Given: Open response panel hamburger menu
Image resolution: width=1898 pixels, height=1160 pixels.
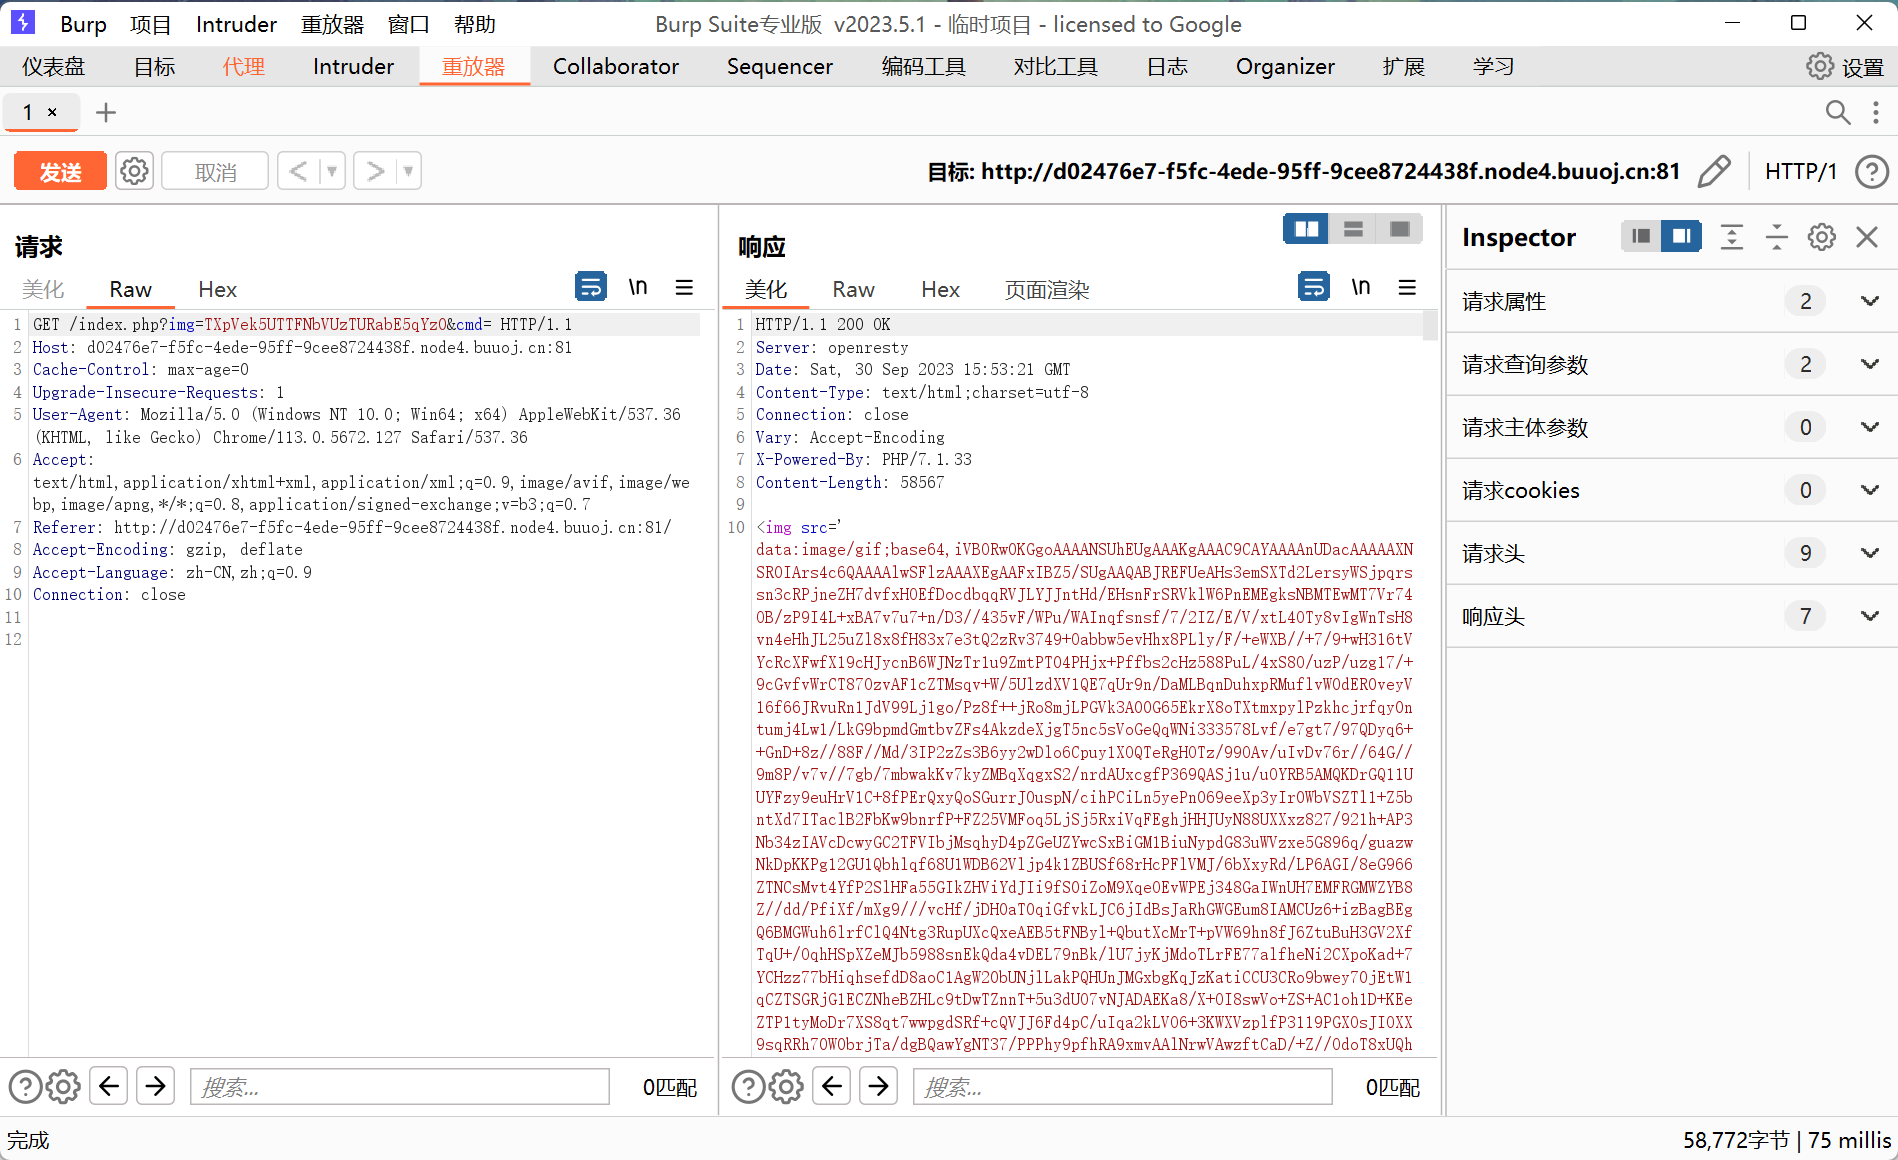Looking at the screenshot, I should point(1407,287).
